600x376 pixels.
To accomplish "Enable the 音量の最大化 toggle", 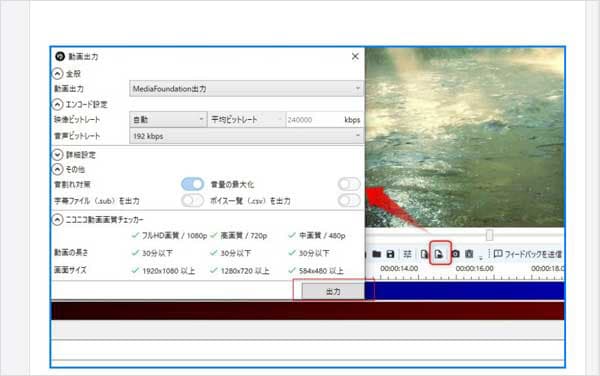I will tap(349, 184).
